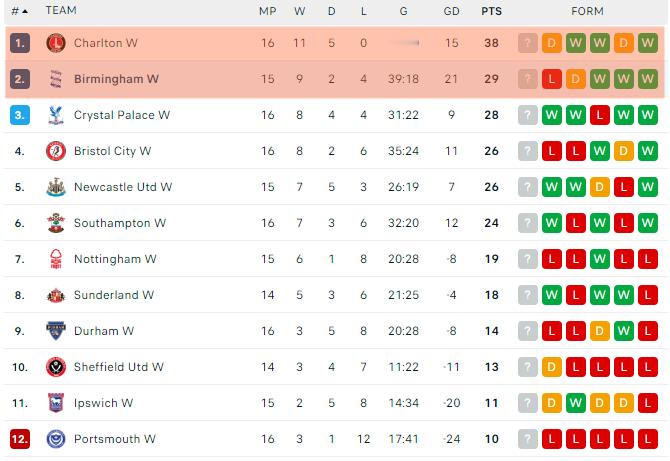
Task: Click the Nottingham W club crest
Action: click(55, 259)
